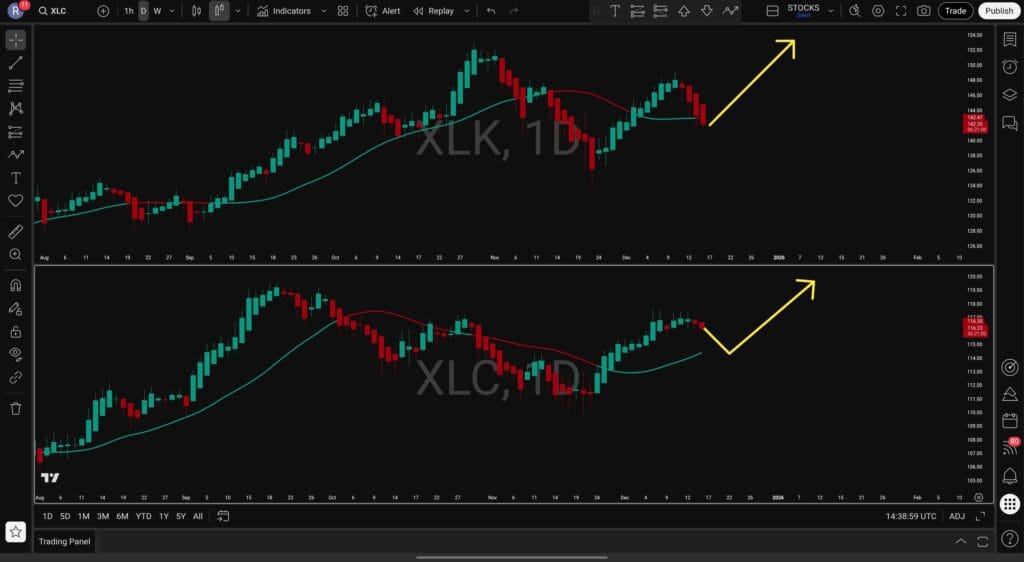Select the weekly W timeframe
This screenshot has width=1024, height=562.
point(157,11)
